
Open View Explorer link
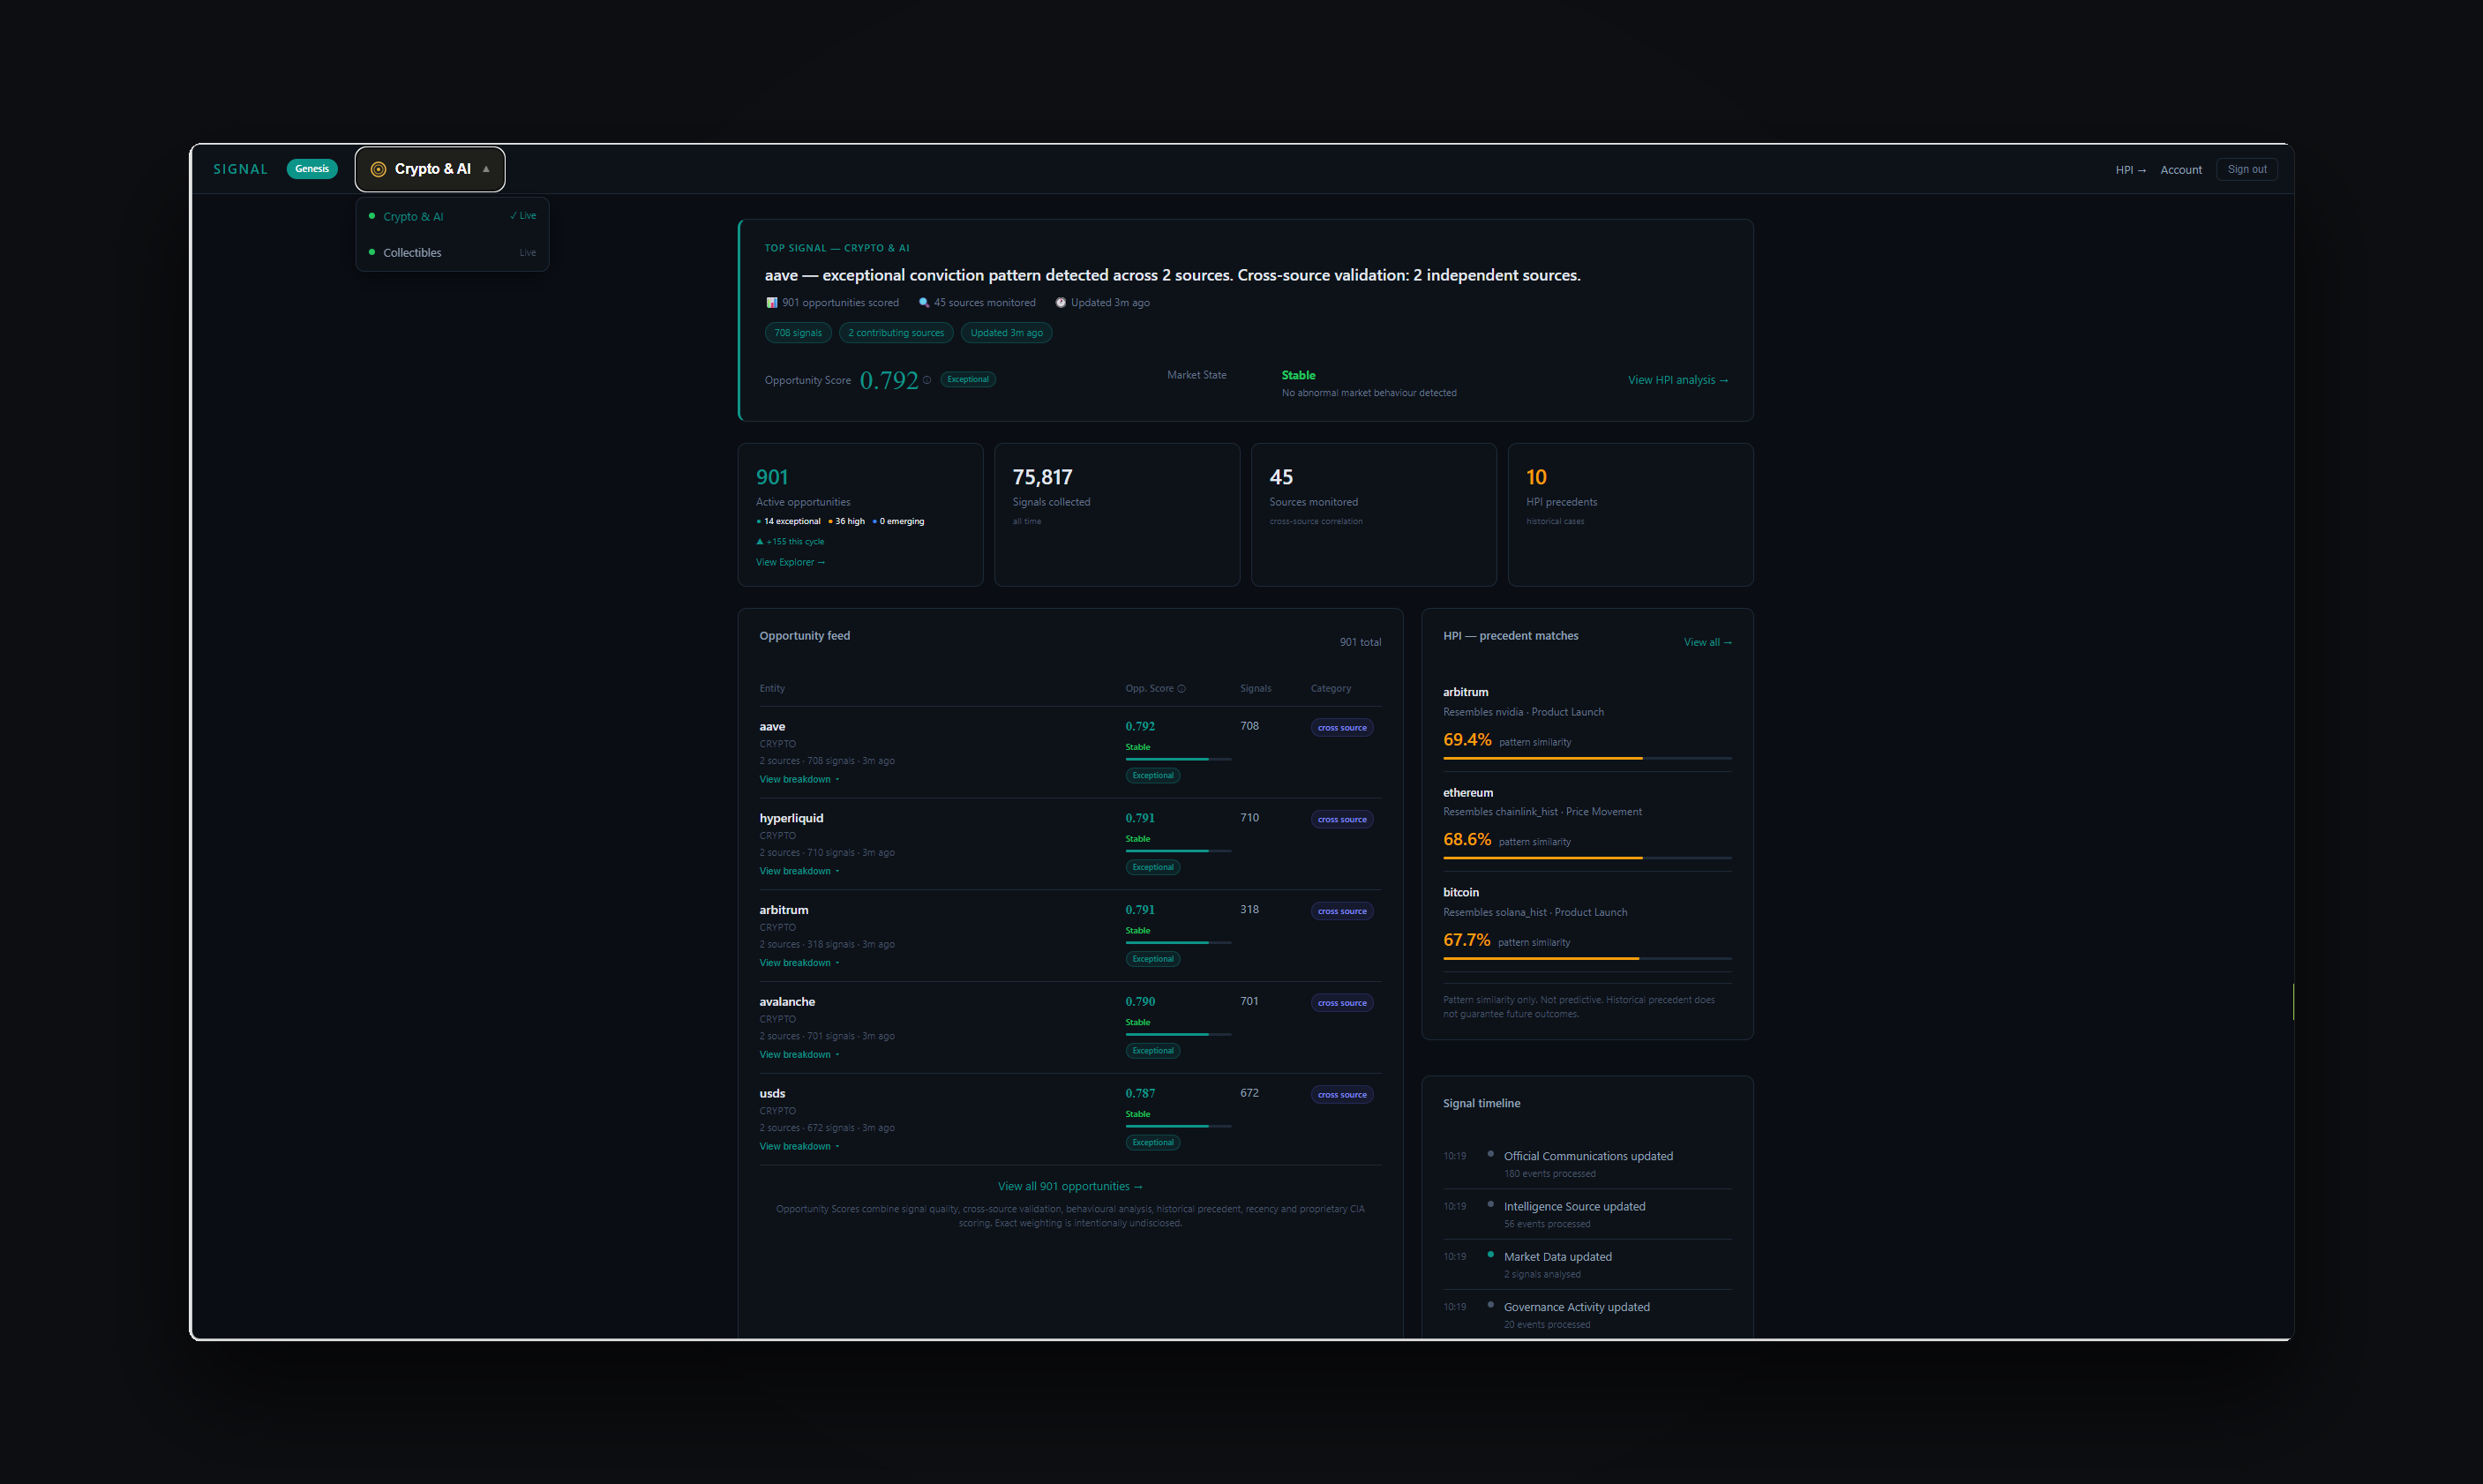(x=790, y=563)
